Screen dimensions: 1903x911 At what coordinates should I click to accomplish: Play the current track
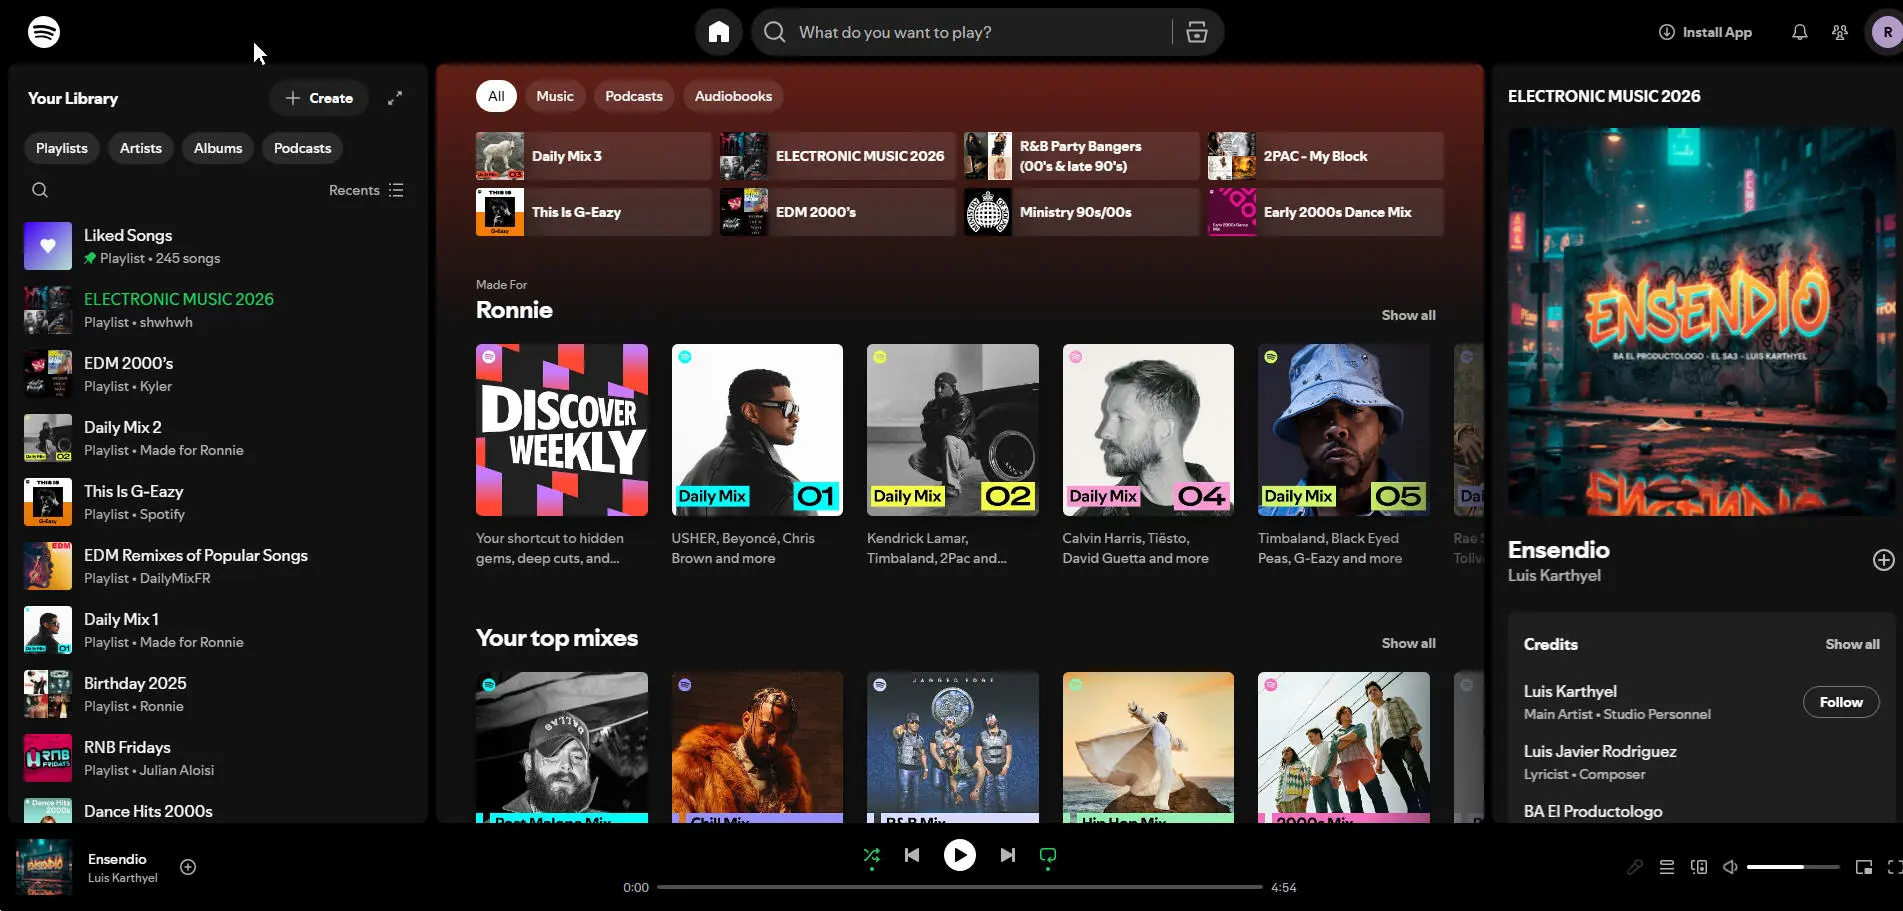tap(960, 855)
